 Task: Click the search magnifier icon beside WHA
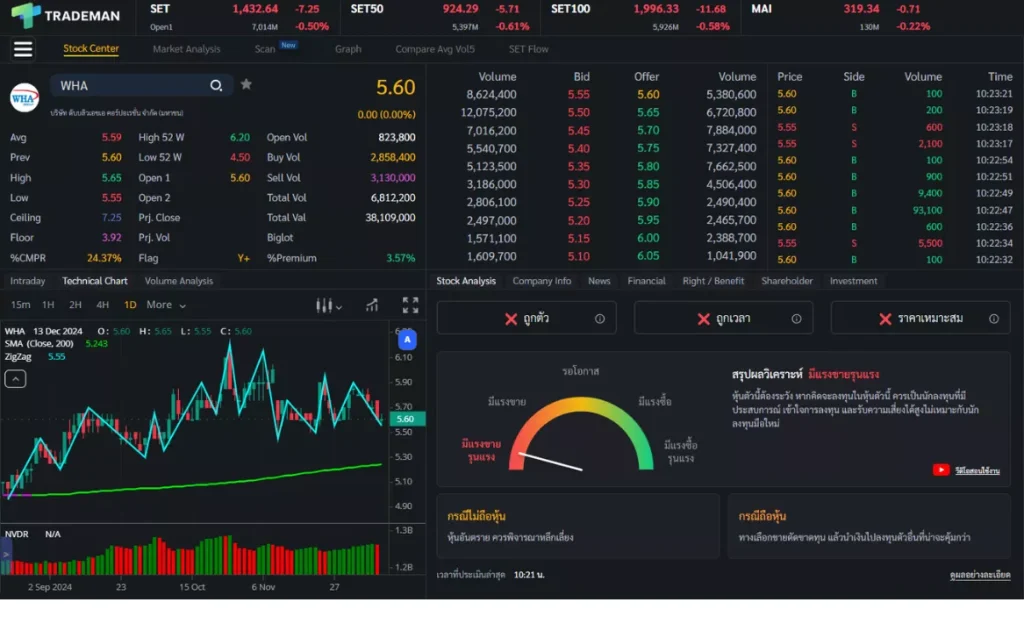[x=216, y=86]
